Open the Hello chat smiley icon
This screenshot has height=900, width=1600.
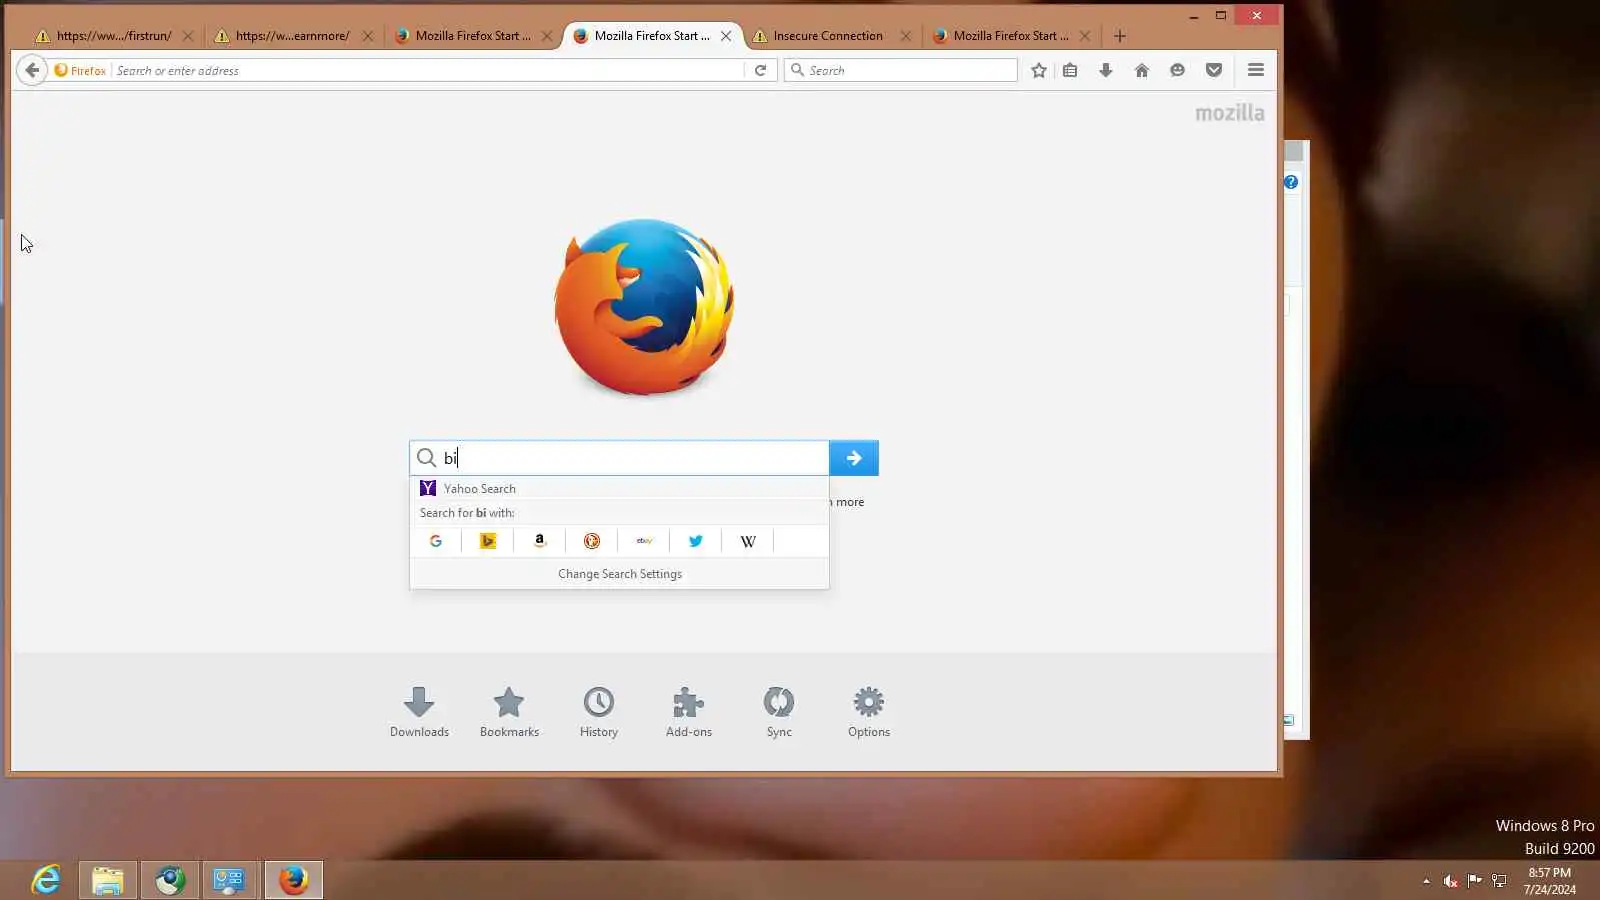1177,70
